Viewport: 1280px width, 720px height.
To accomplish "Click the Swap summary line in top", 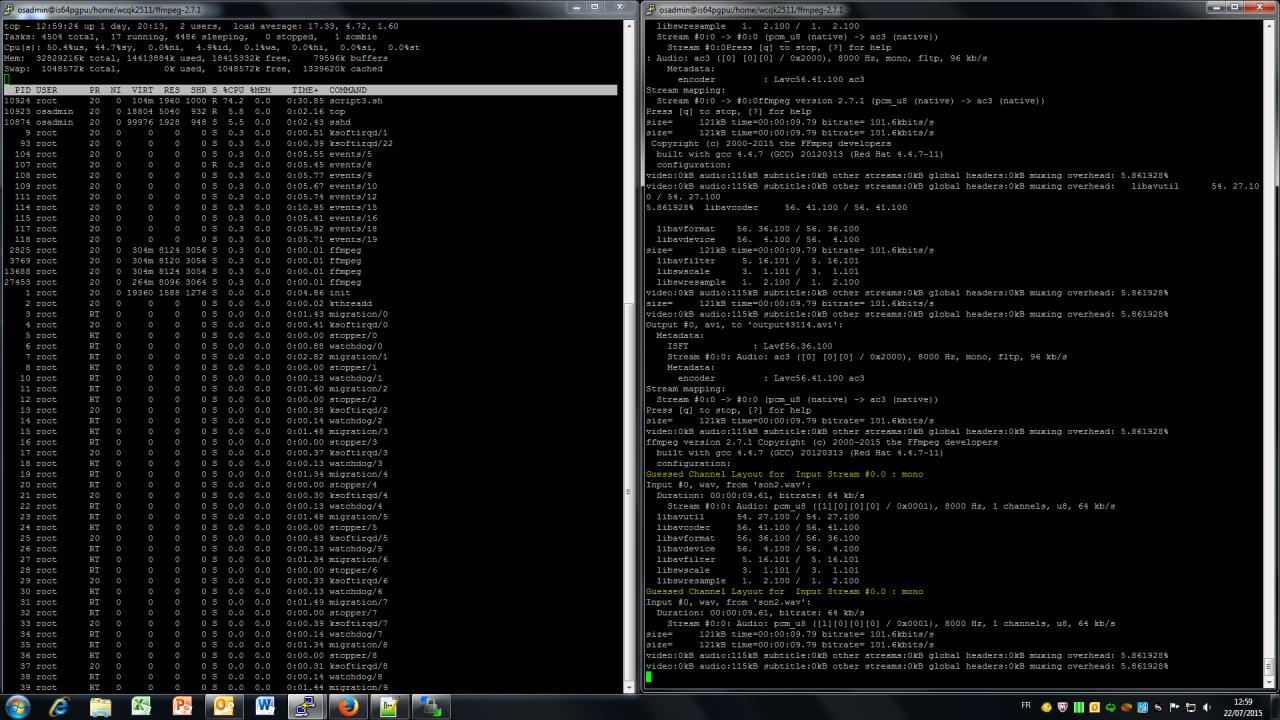I will pos(194,69).
